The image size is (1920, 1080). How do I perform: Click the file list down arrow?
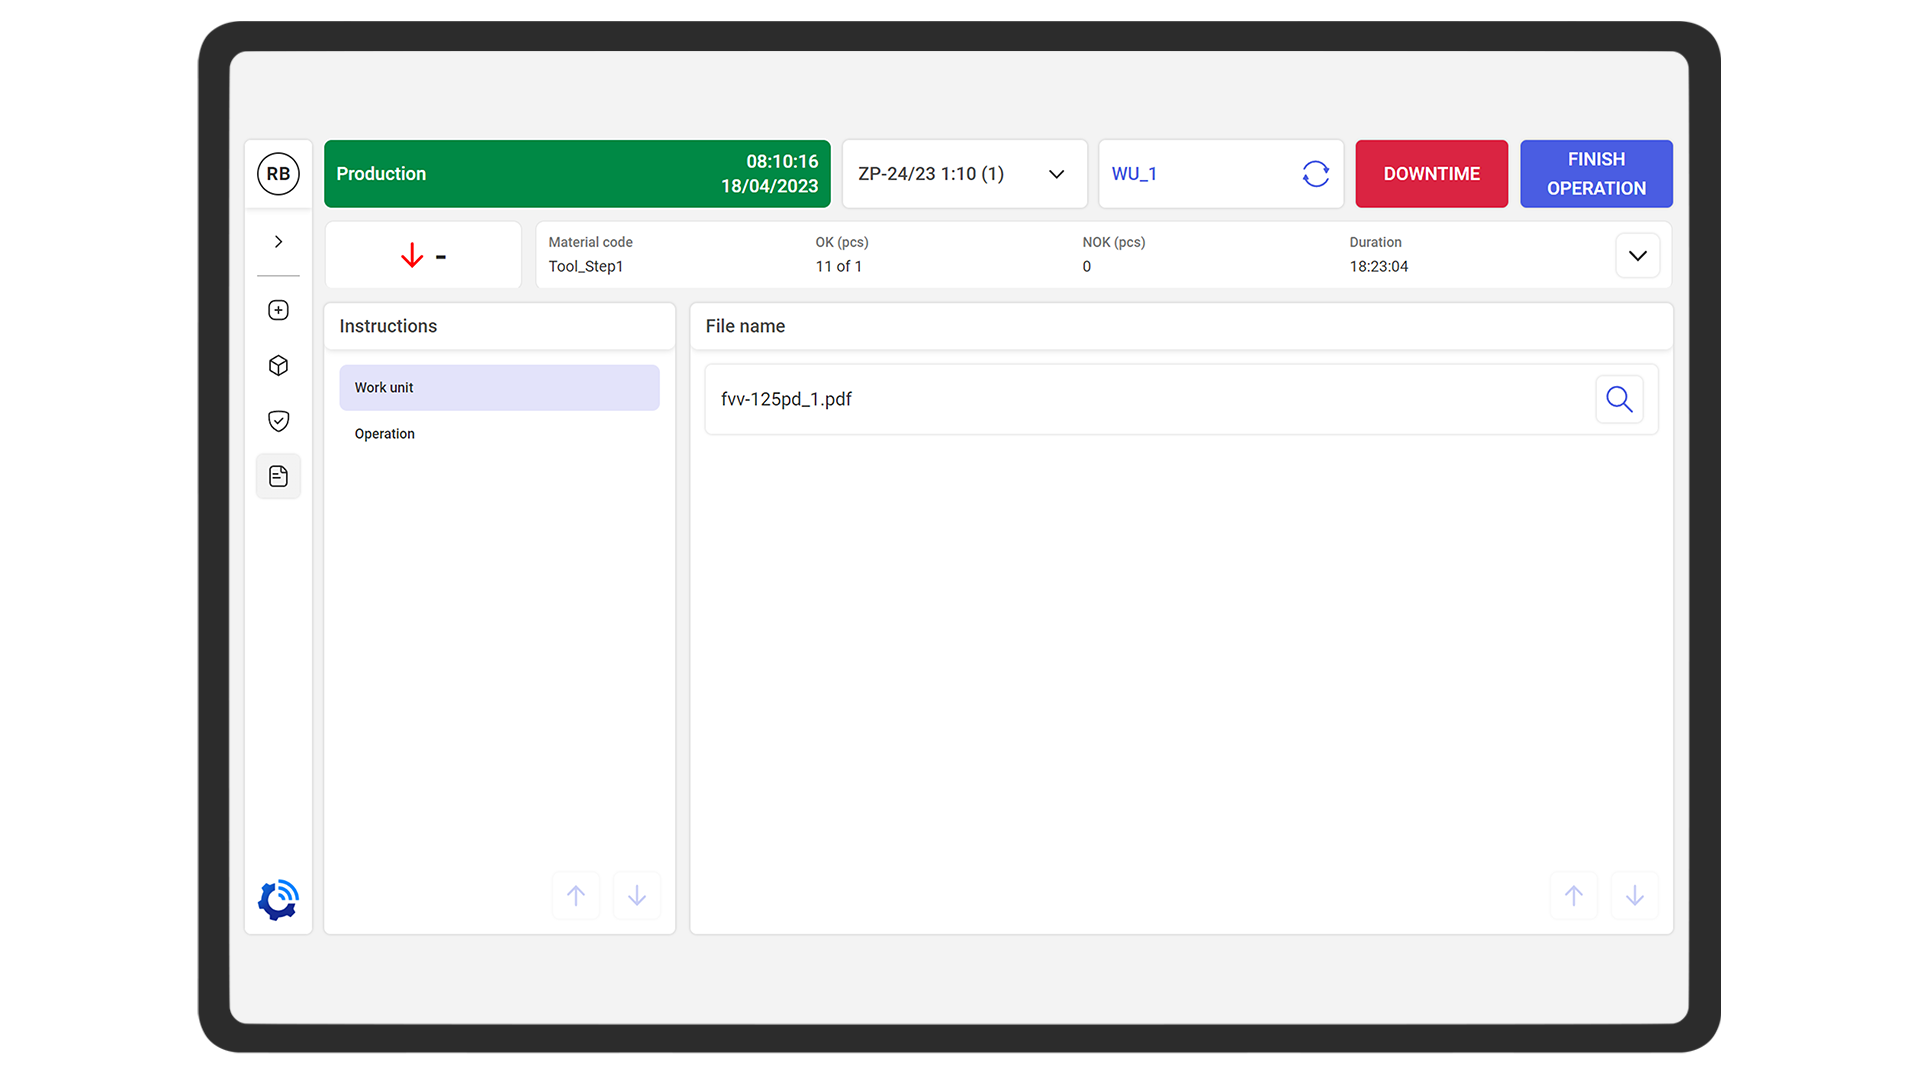(1634, 896)
